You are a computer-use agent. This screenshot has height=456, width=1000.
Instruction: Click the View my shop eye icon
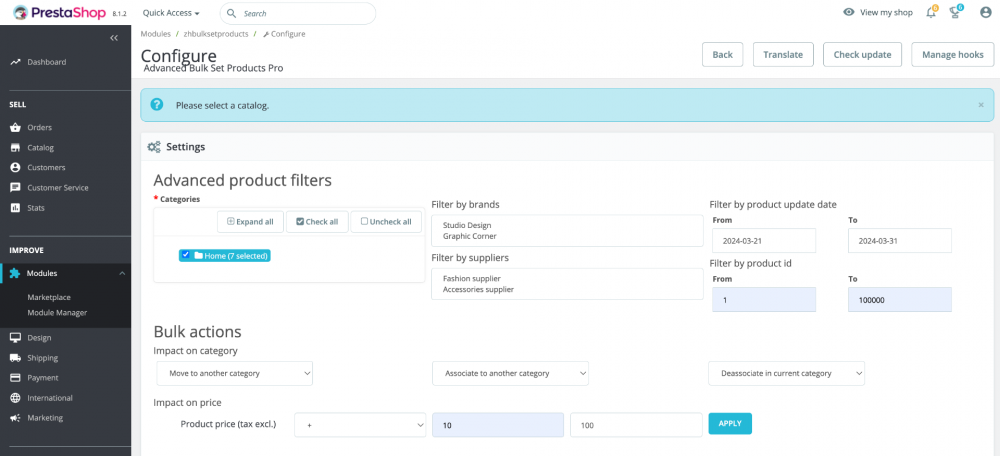point(849,13)
